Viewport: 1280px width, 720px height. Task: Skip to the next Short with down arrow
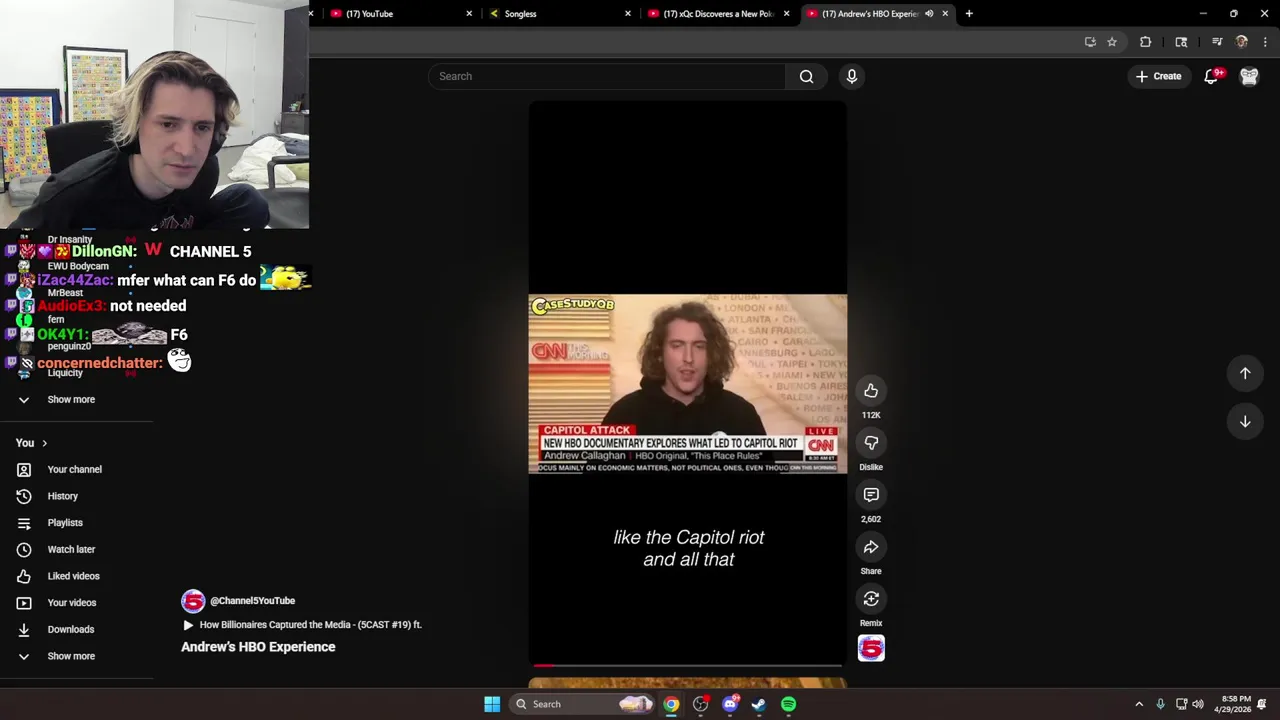(x=1245, y=422)
